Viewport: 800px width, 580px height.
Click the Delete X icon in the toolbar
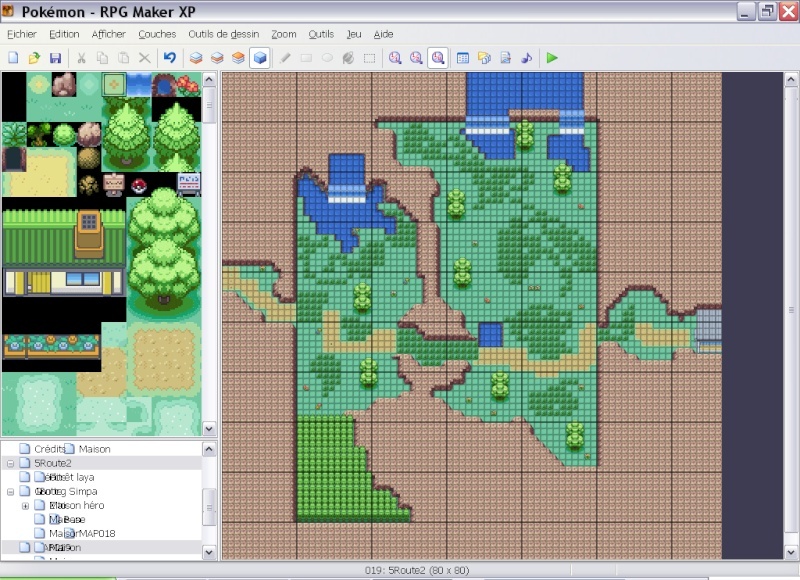coord(145,58)
